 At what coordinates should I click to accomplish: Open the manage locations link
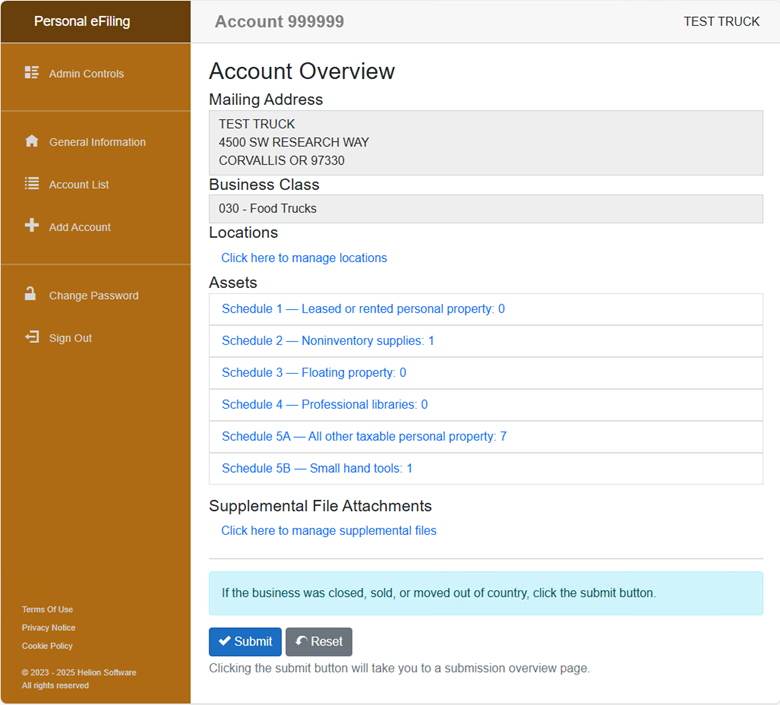coord(304,258)
